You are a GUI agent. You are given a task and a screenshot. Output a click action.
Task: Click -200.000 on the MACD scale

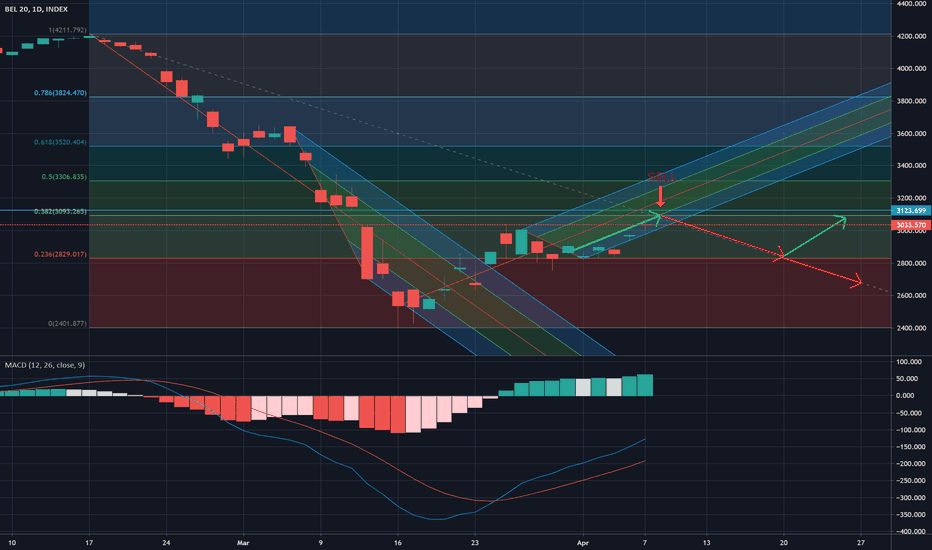(909, 464)
